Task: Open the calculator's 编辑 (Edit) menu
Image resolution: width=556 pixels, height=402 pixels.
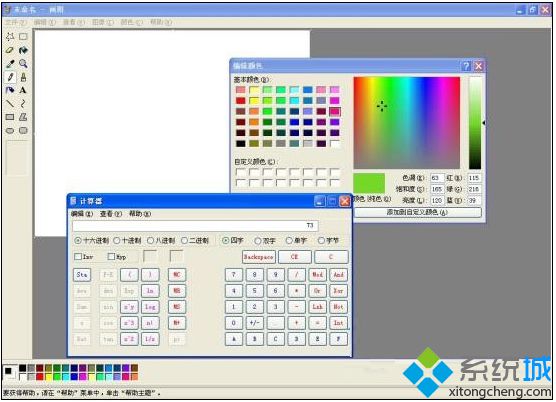Action: (82, 214)
